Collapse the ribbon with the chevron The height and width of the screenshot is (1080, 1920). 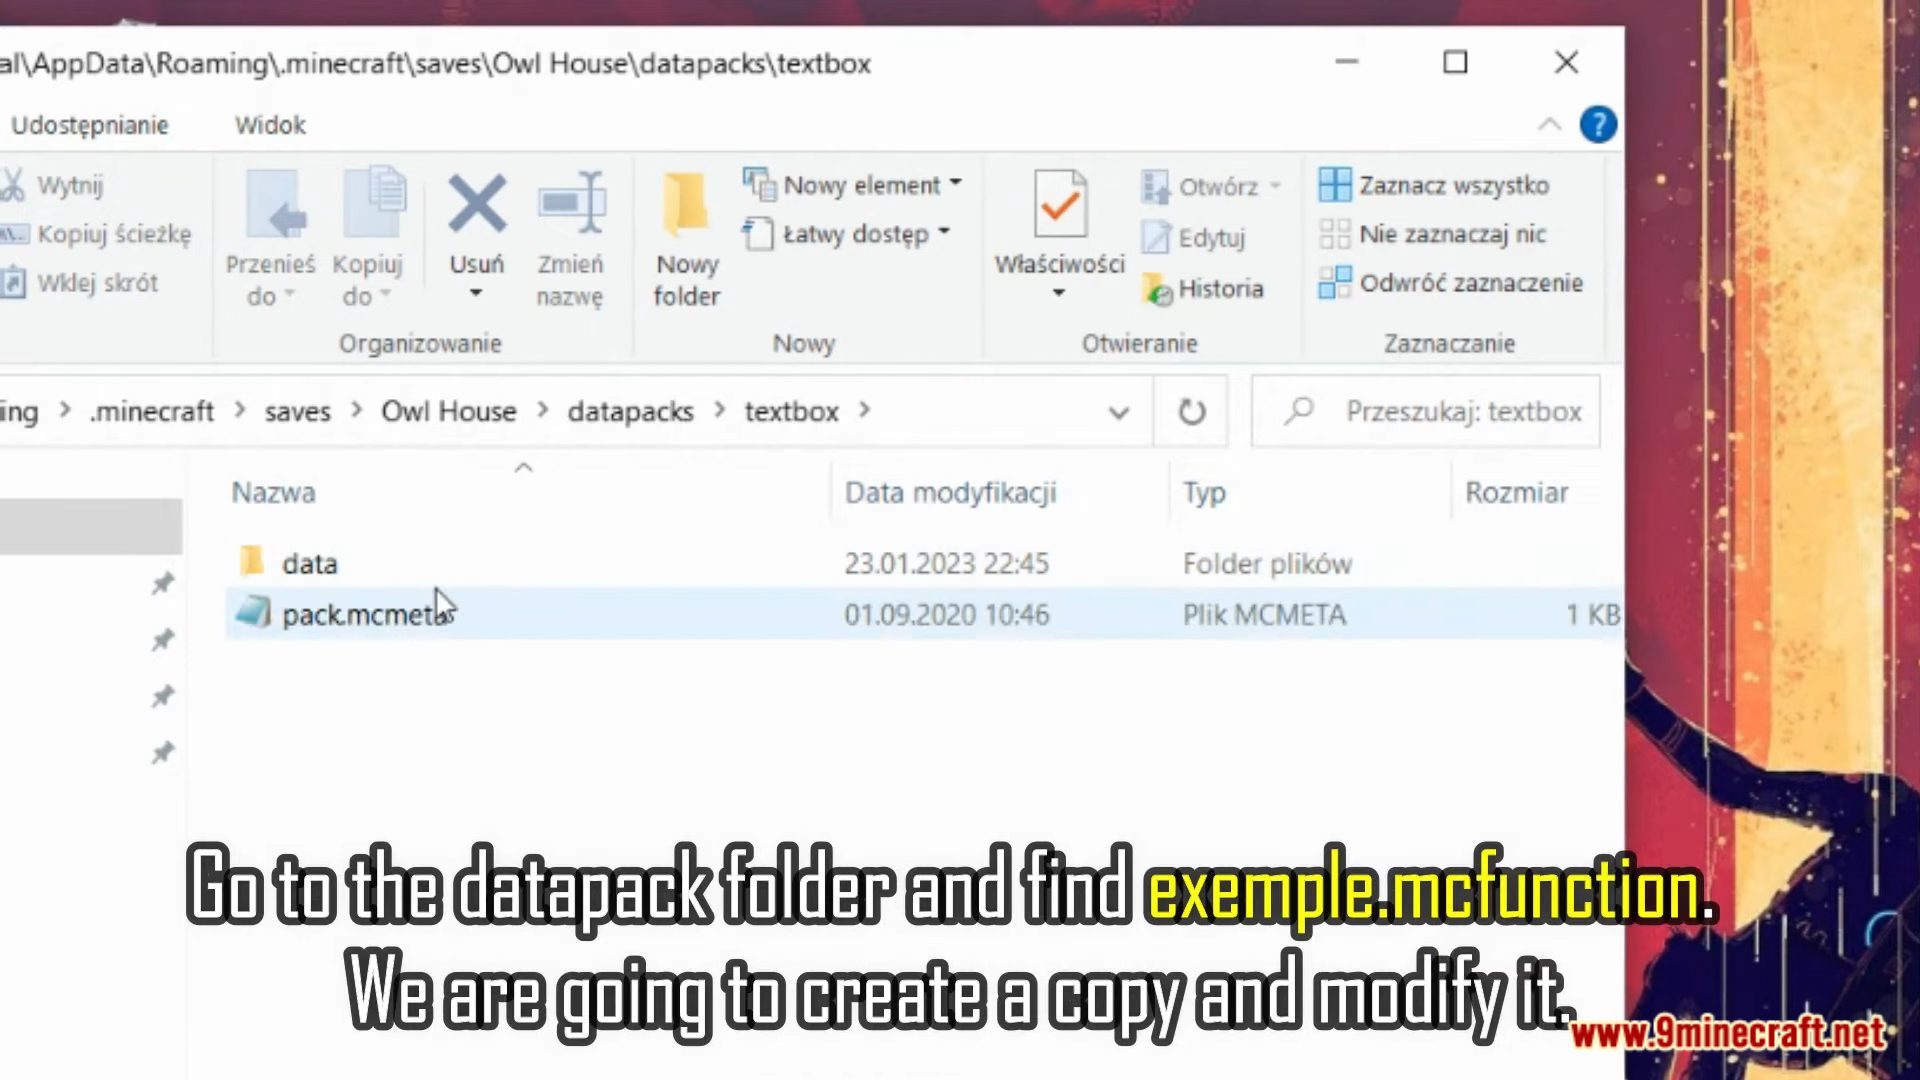point(1549,125)
